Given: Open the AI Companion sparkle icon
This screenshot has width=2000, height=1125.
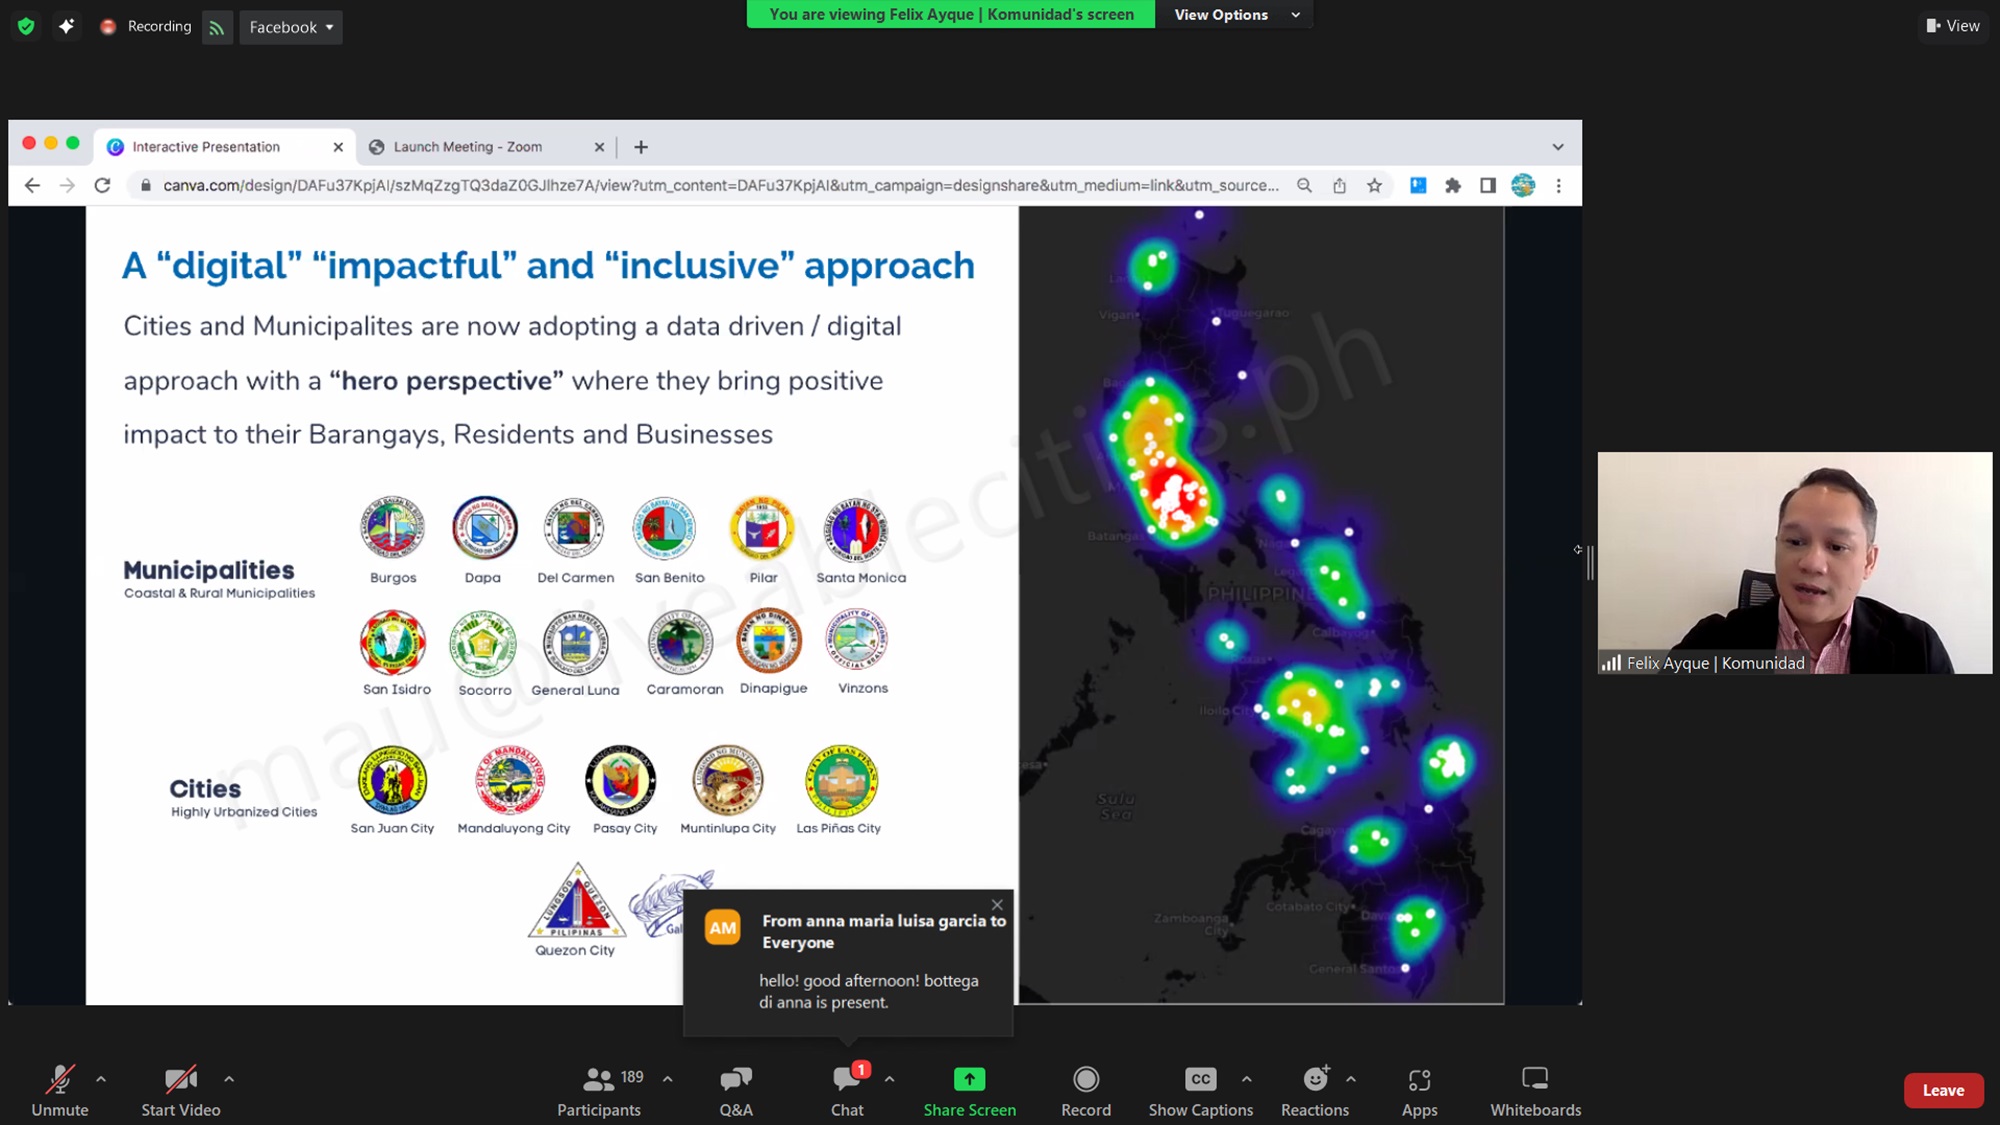Looking at the screenshot, I should [x=66, y=27].
